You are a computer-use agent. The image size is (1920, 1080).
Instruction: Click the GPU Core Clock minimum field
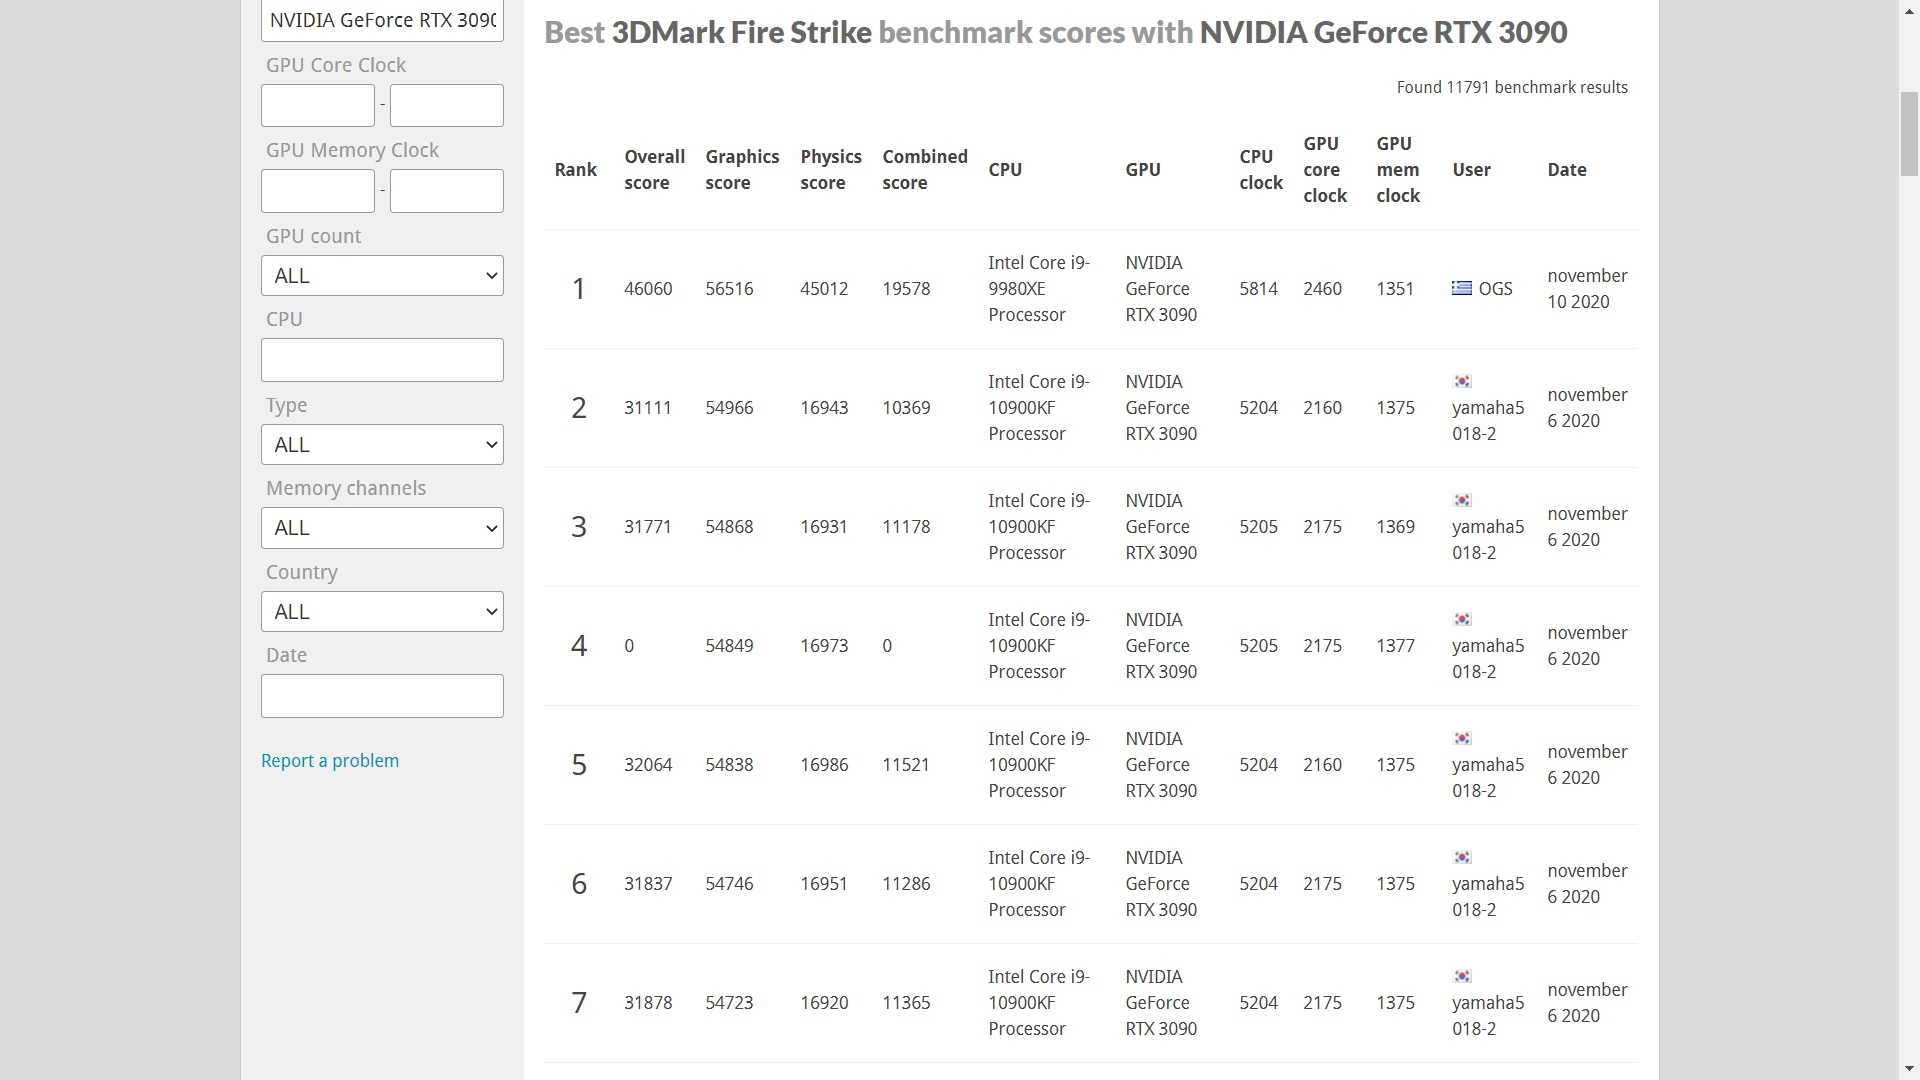click(318, 105)
